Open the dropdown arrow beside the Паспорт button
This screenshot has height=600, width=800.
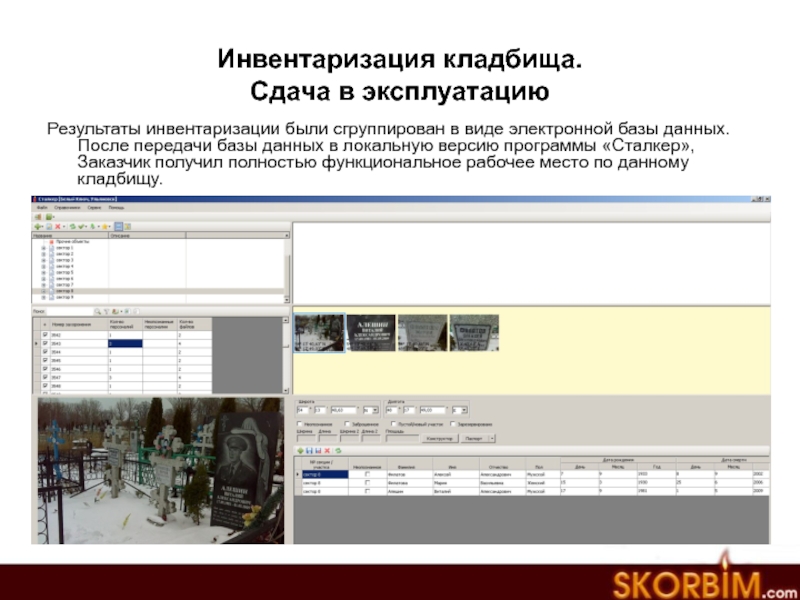click(492, 439)
